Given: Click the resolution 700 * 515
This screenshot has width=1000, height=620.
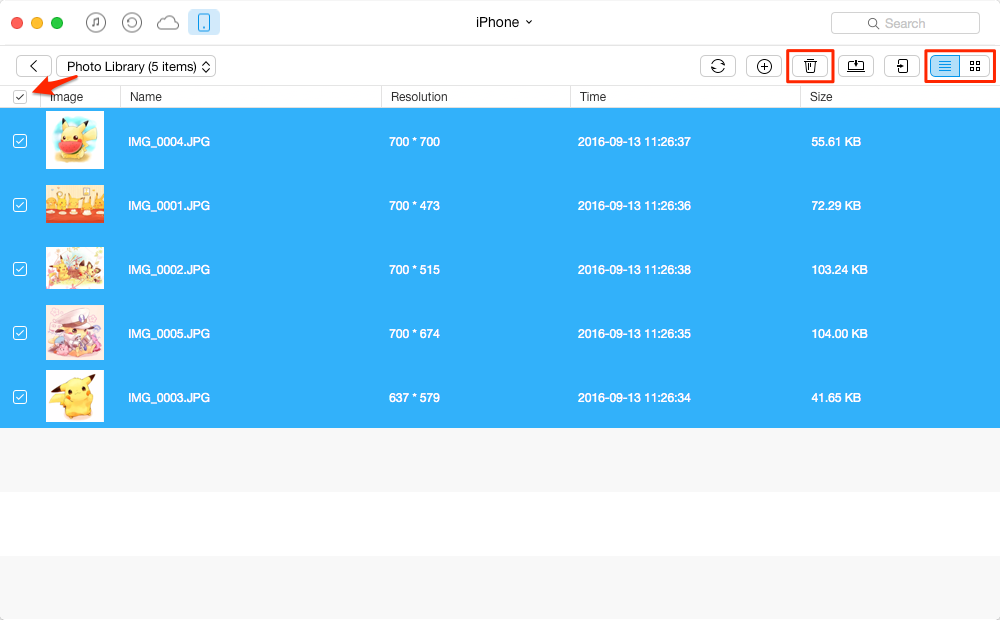Looking at the screenshot, I should click(415, 270).
